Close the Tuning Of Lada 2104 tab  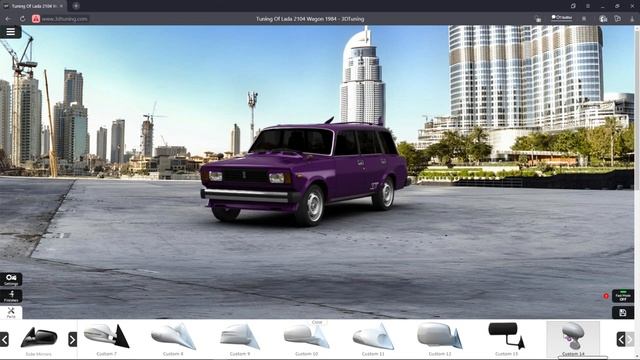coord(62,6)
